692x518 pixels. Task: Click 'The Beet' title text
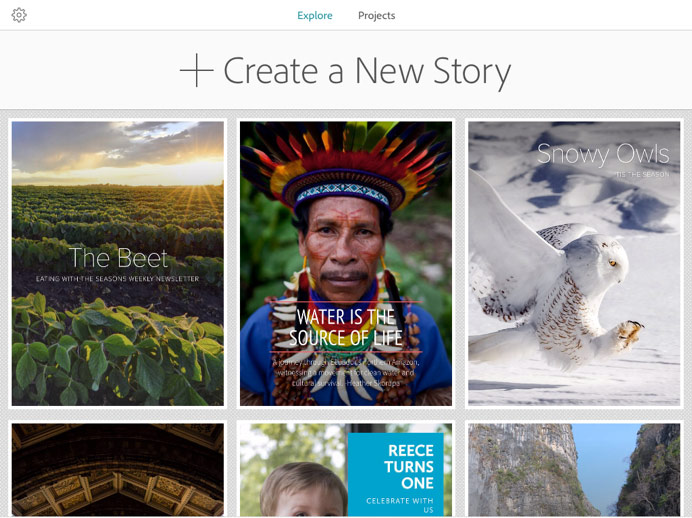pyautogui.click(x=118, y=258)
